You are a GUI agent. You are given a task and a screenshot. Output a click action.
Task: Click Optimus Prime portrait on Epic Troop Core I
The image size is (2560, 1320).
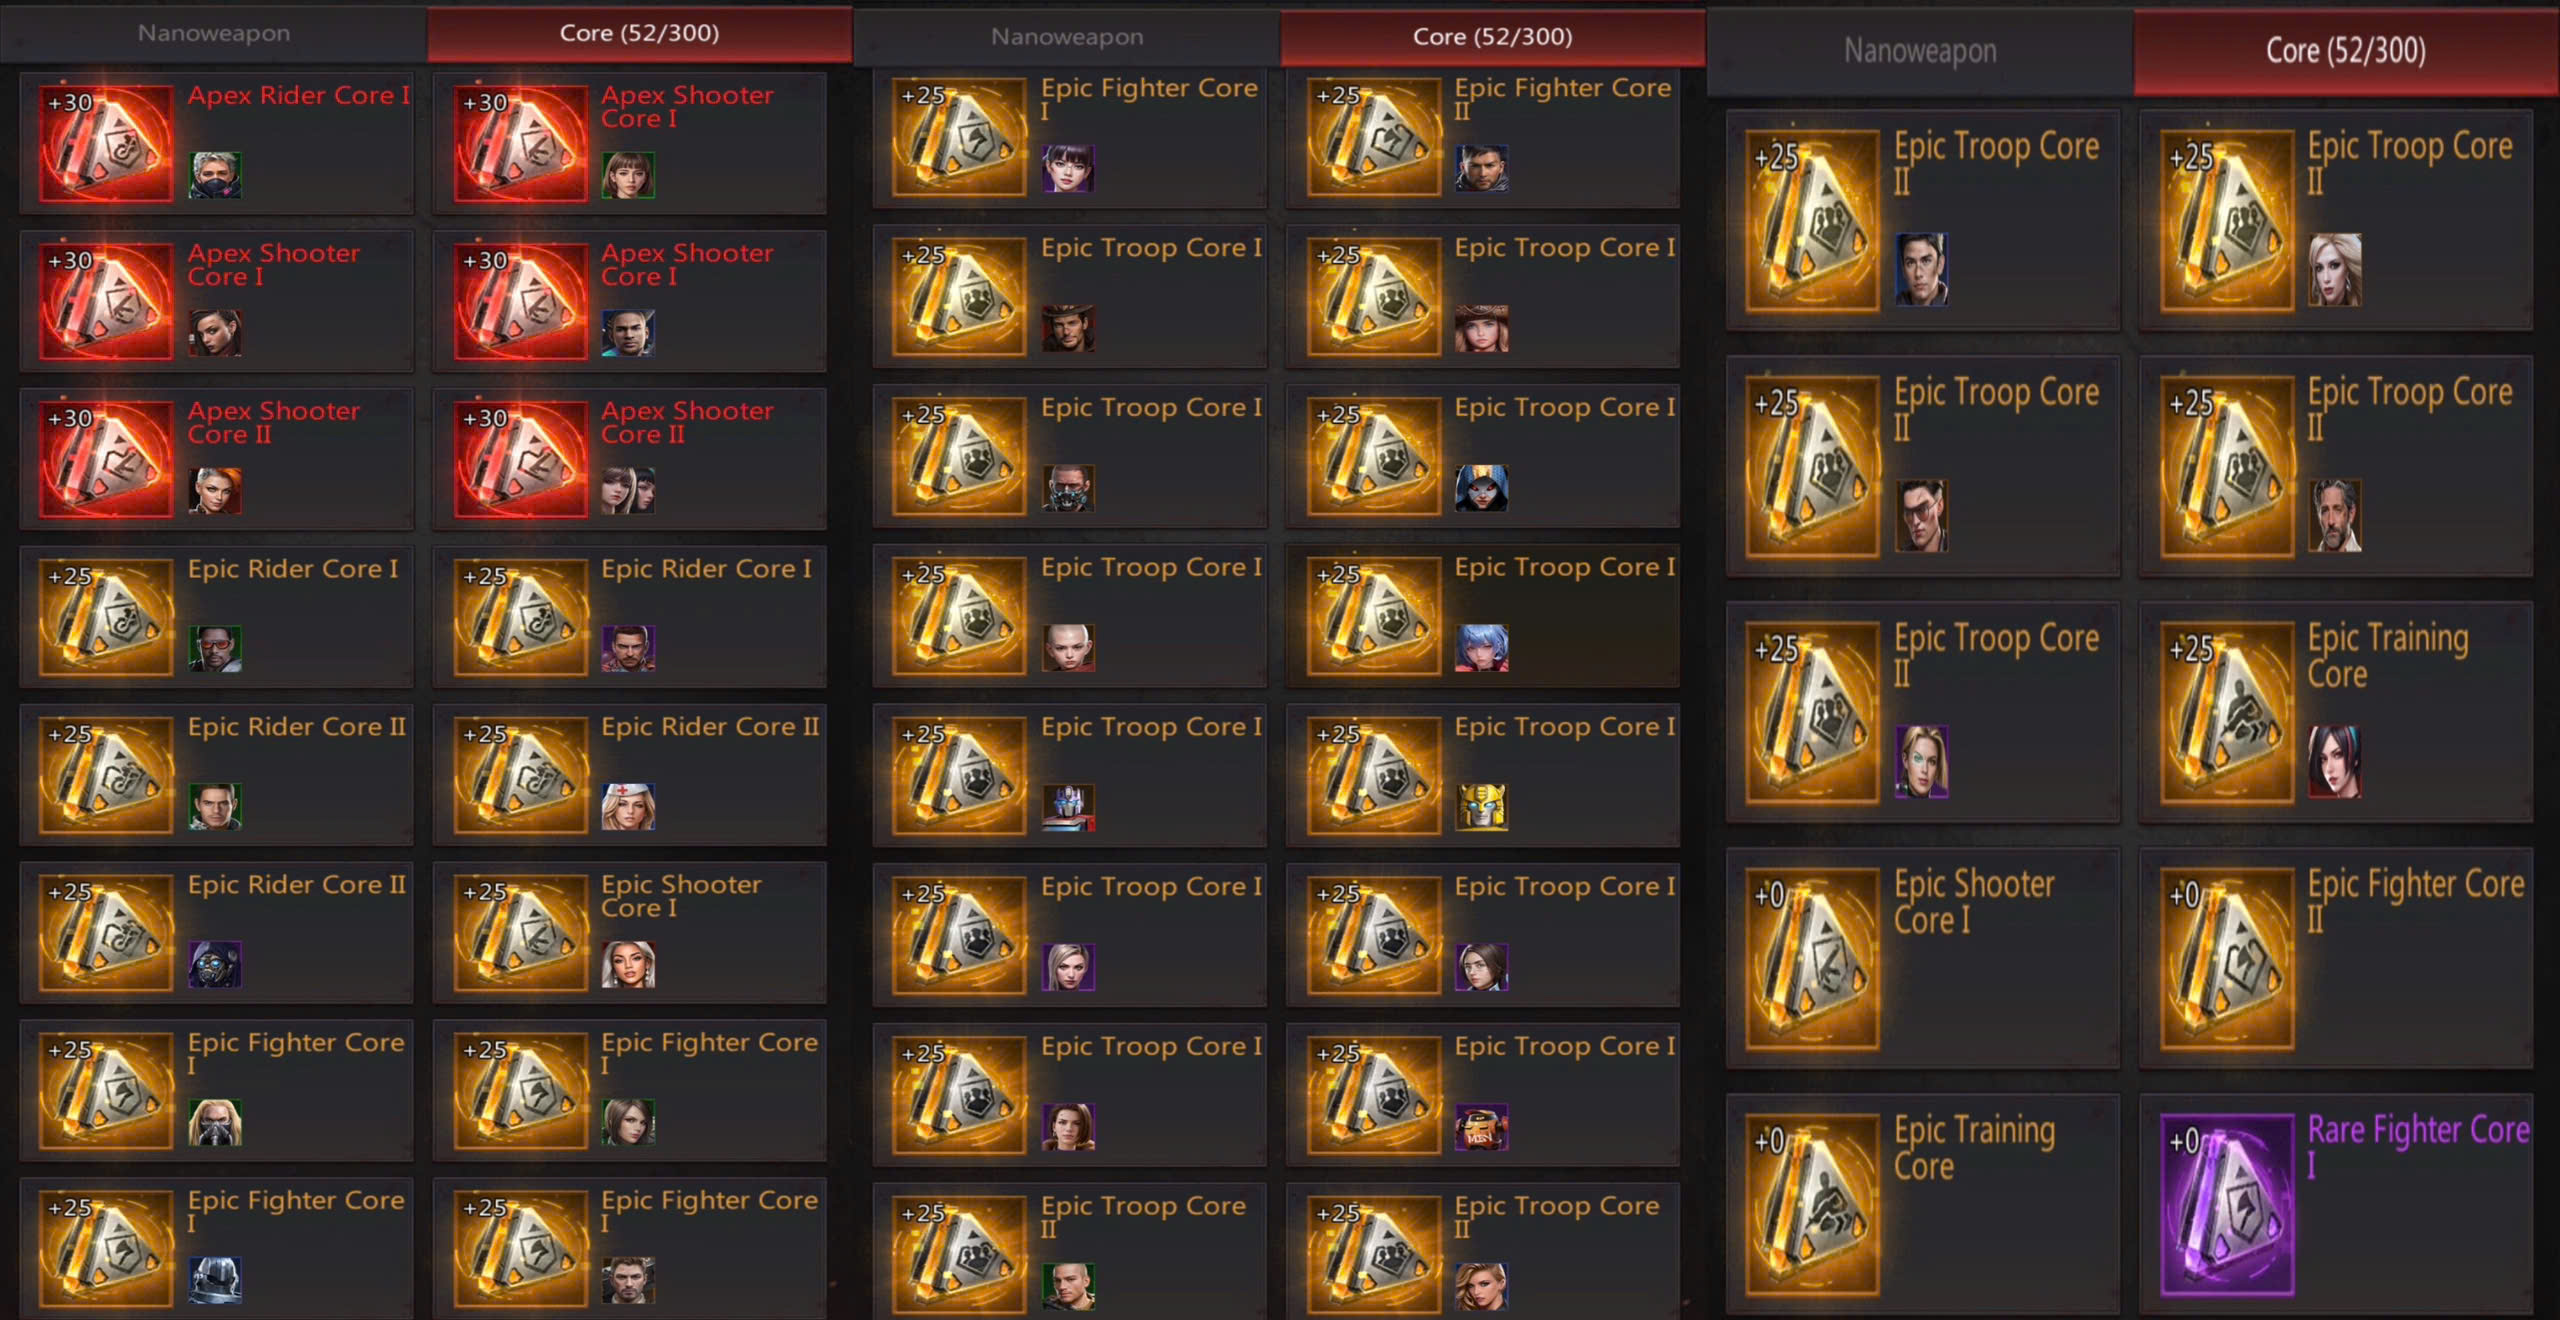coord(1068,807)
